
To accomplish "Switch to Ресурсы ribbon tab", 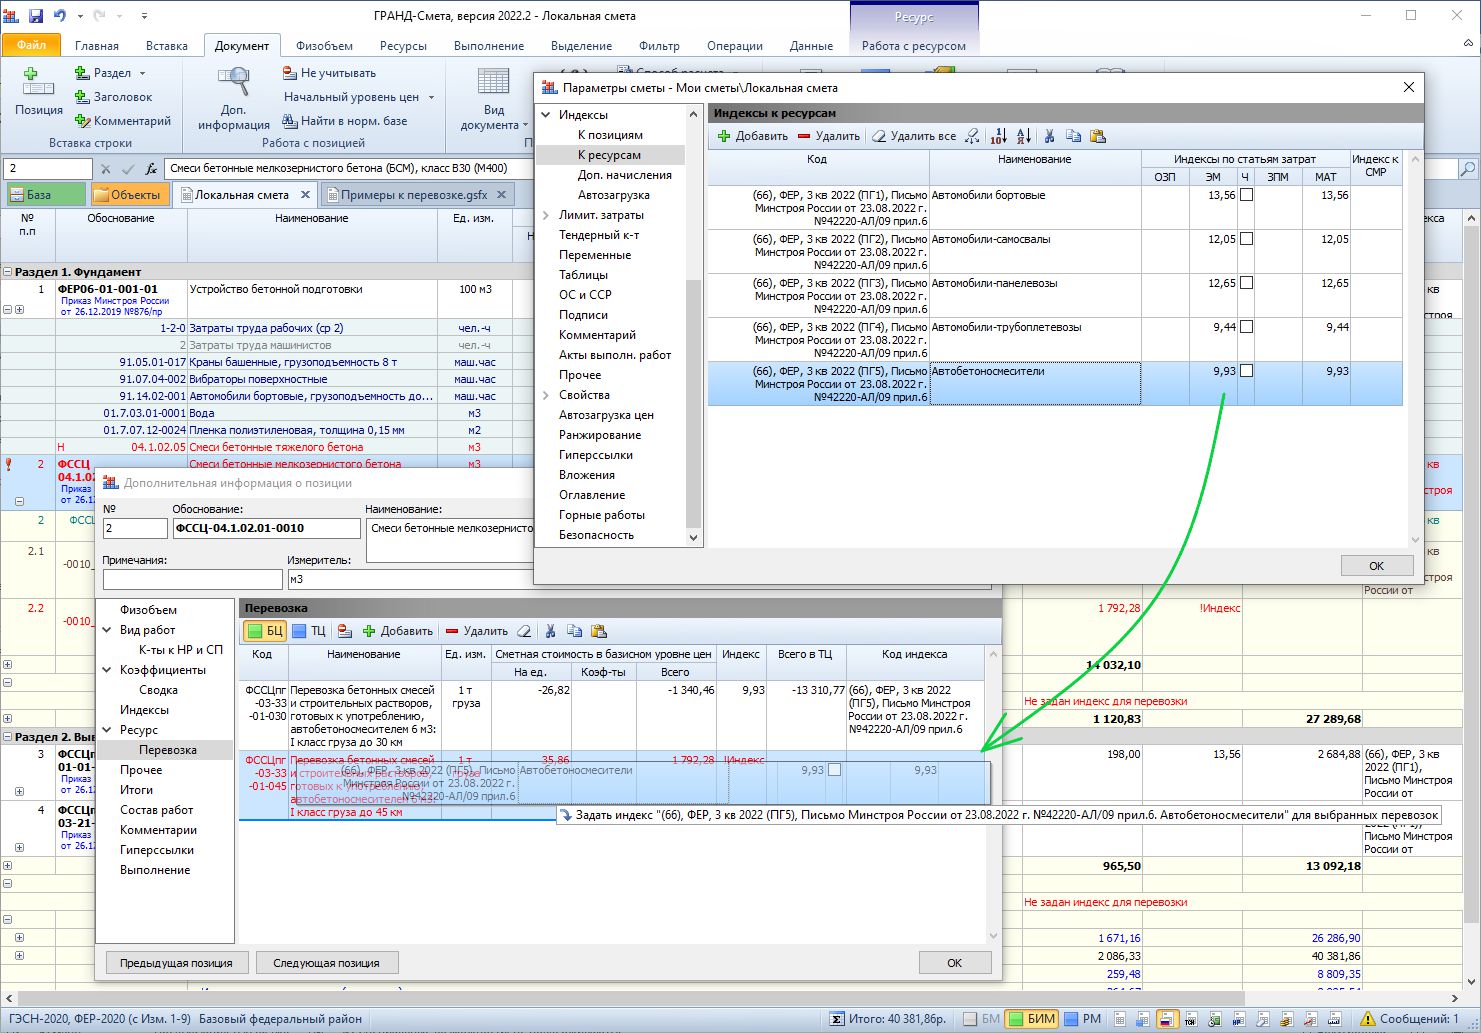I will coord(403,46).
